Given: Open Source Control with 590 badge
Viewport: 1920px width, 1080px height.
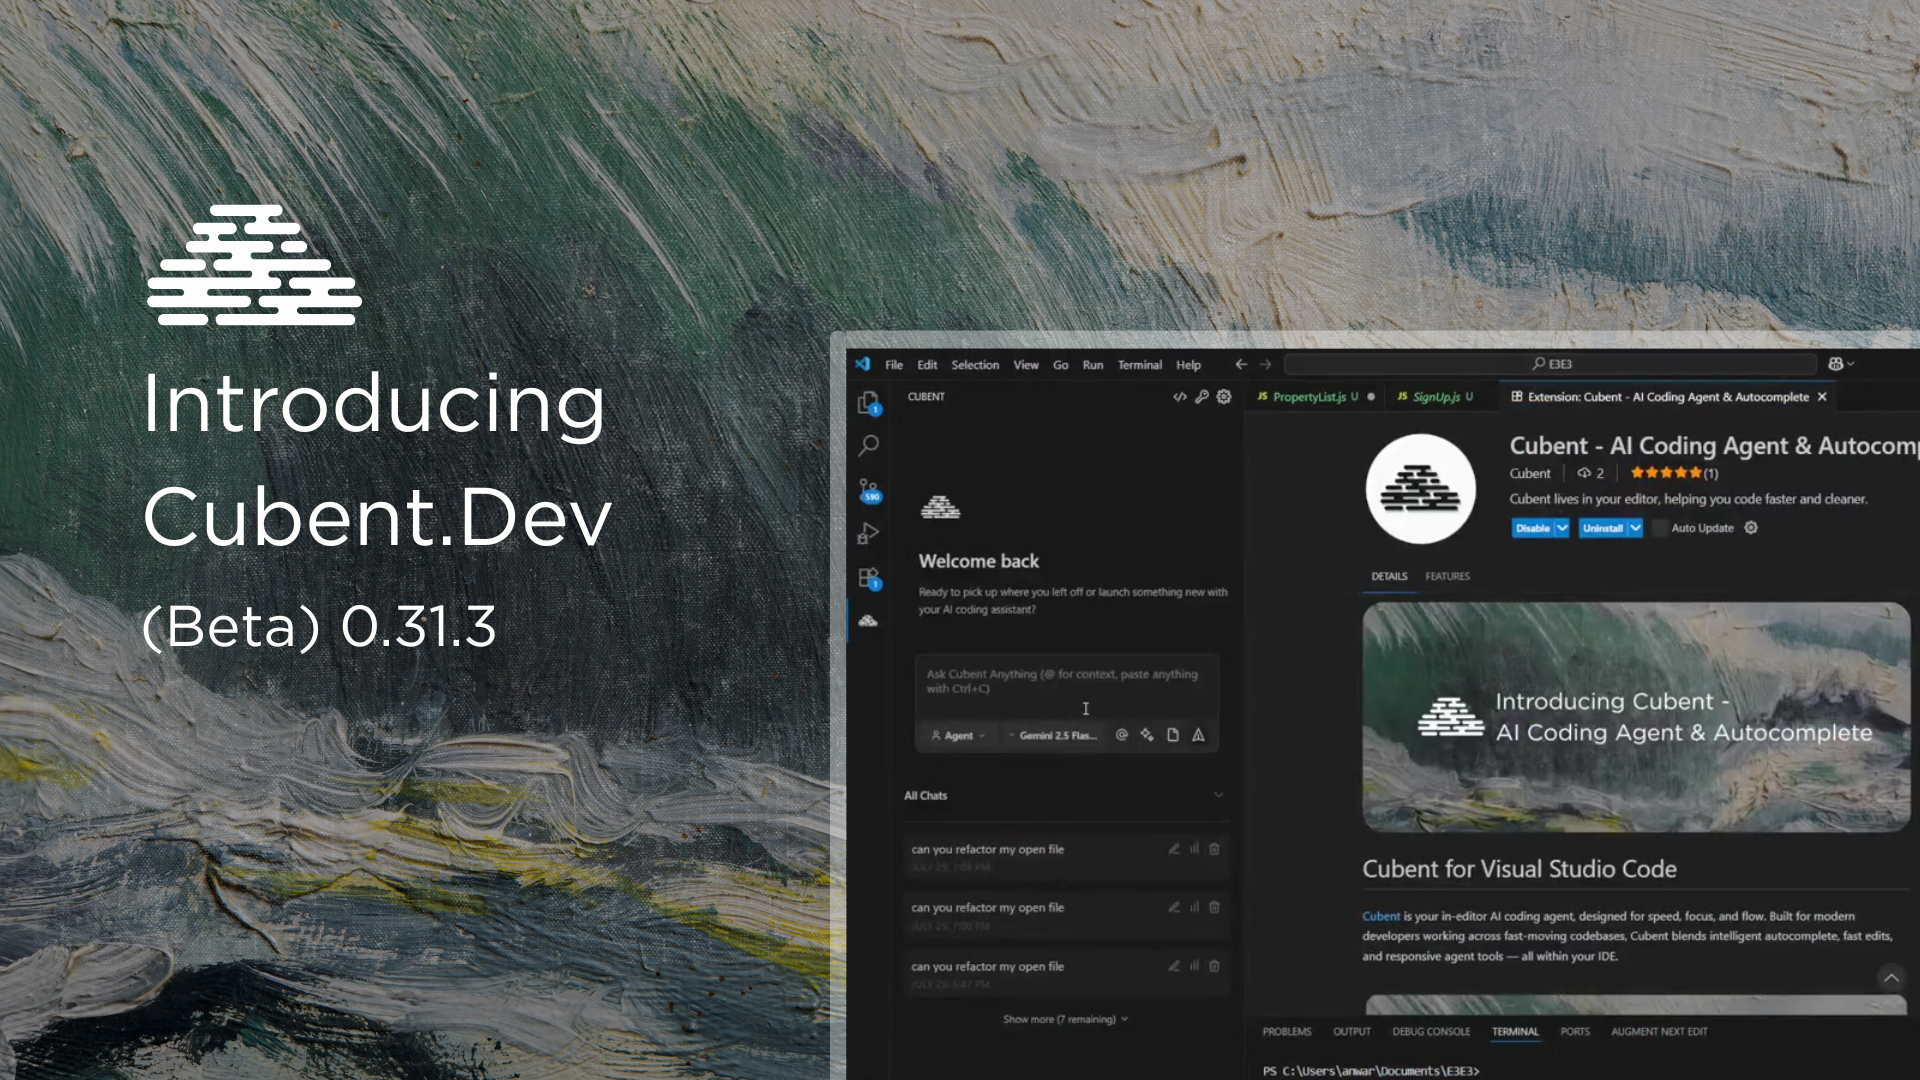Looking at the screenshot, I should point(868,490).
